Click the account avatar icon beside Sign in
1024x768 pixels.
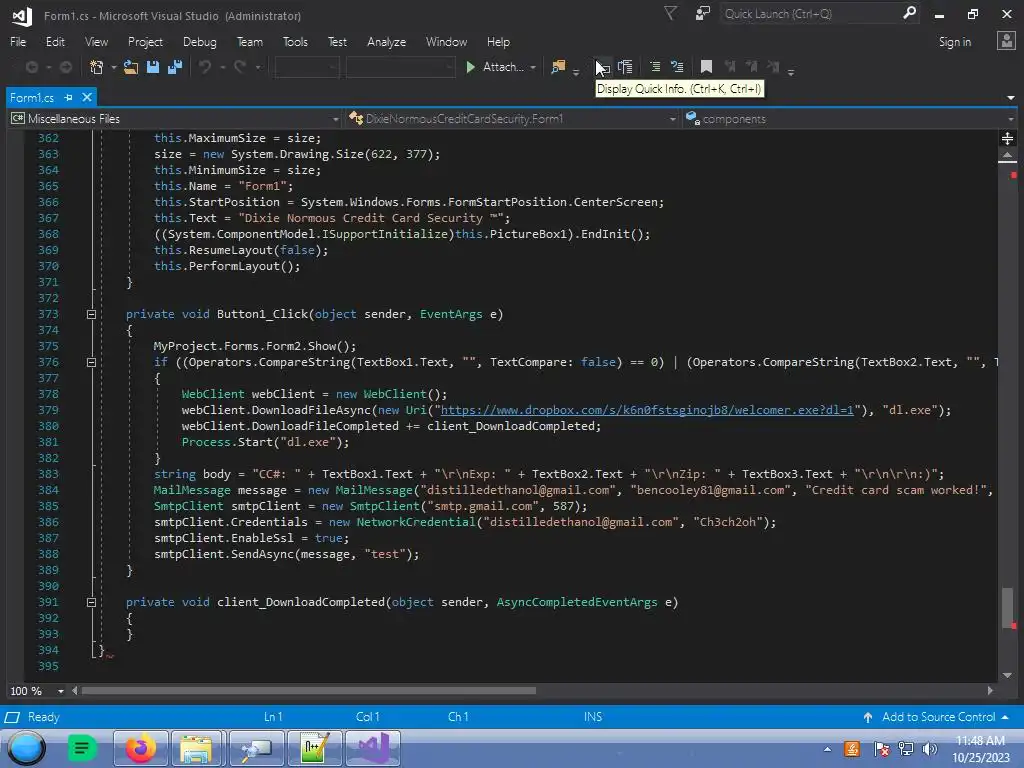click(x=1006, y=41)
